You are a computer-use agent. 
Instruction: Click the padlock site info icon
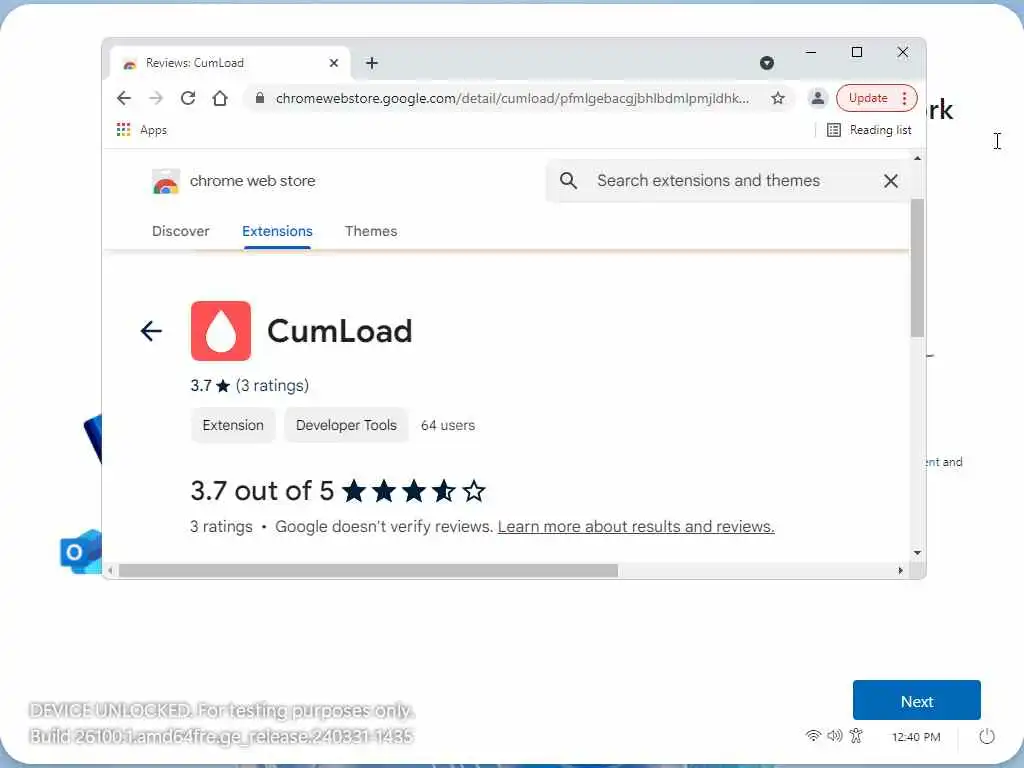coord(260,98)
